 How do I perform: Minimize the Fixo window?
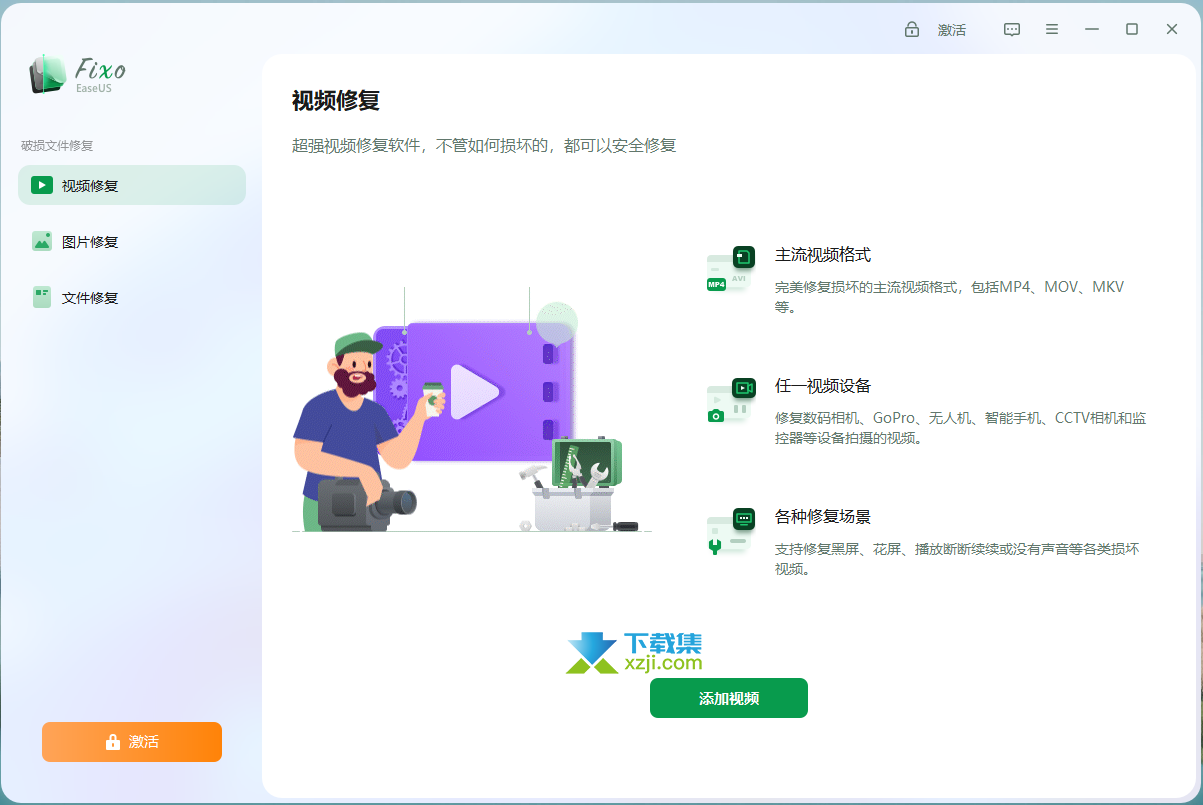(x=1092, y=30)
